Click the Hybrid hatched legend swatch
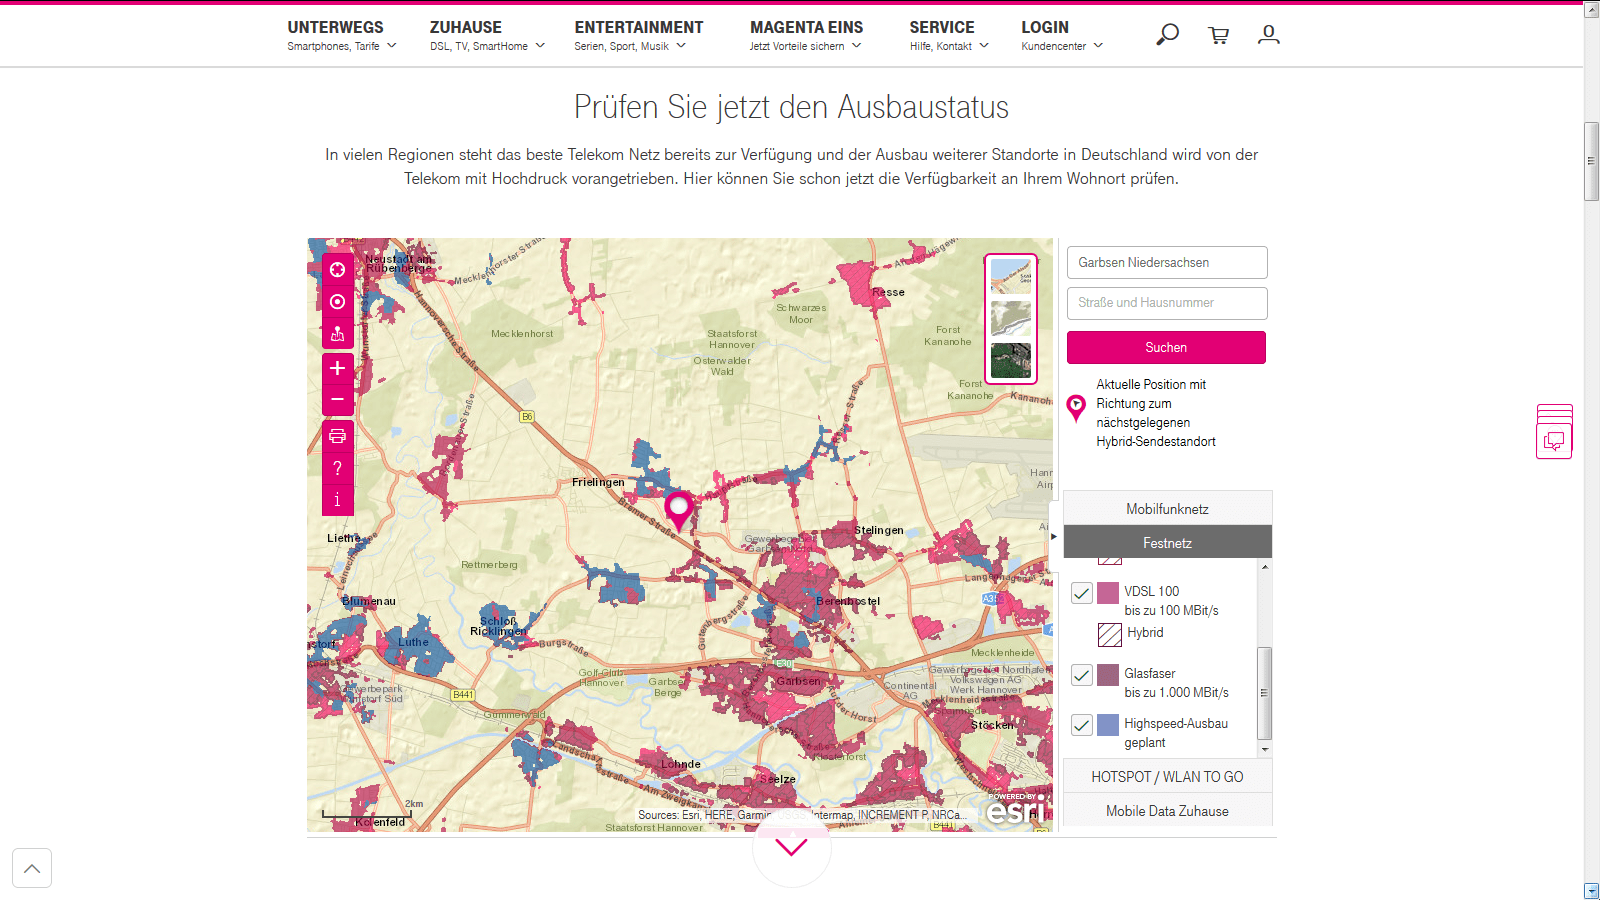 tap(1110, 634)
